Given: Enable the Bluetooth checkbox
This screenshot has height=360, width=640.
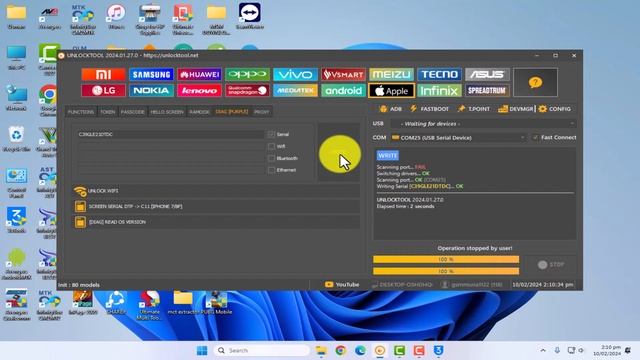Looking at the screenshot, I should [x=271, y=158].
